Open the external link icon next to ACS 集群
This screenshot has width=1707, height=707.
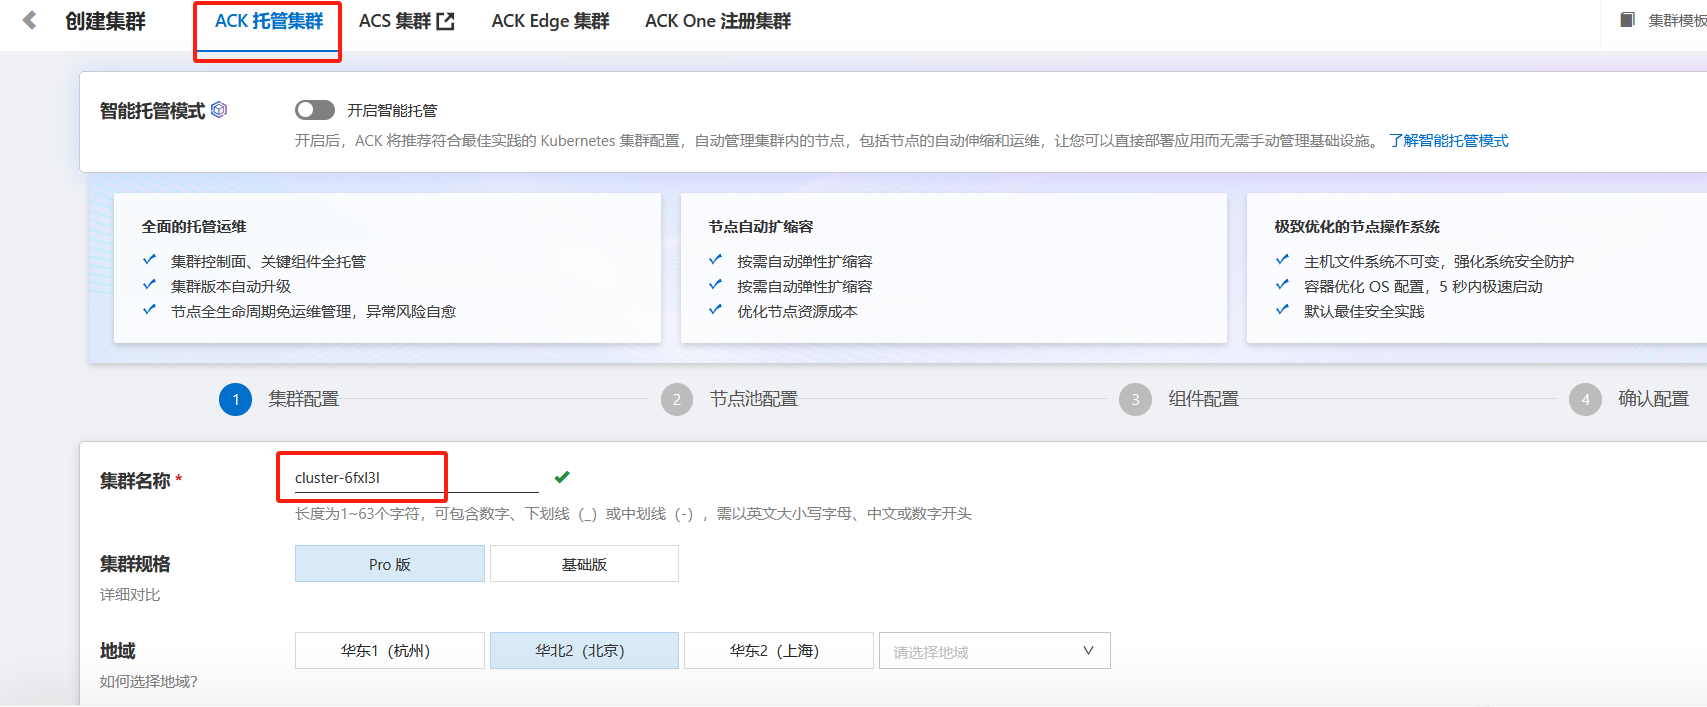446,21
